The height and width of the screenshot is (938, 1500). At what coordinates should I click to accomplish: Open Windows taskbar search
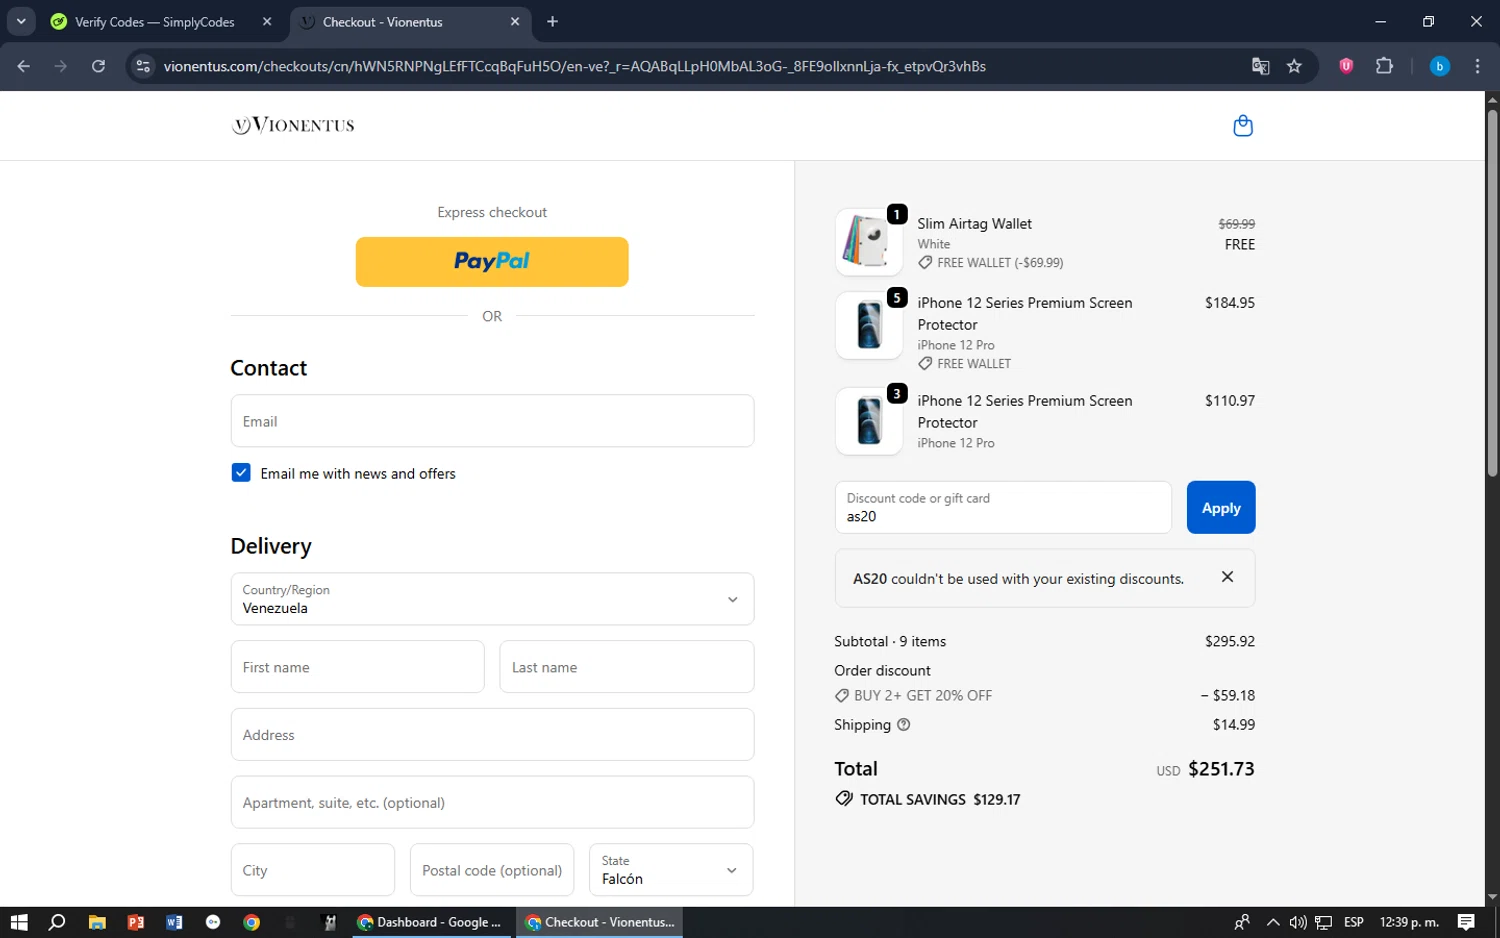(57, 922)
